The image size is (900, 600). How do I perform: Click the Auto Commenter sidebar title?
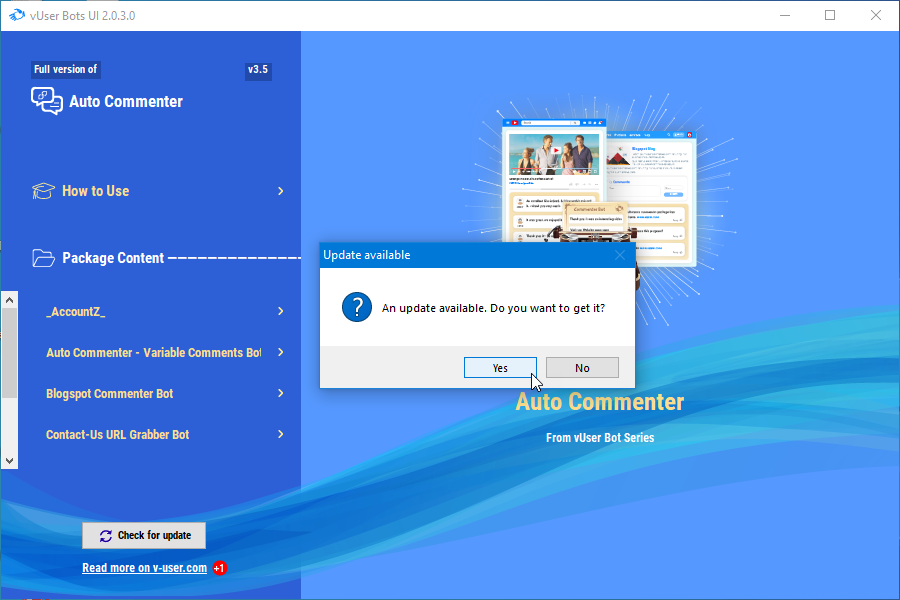(126, 102)
